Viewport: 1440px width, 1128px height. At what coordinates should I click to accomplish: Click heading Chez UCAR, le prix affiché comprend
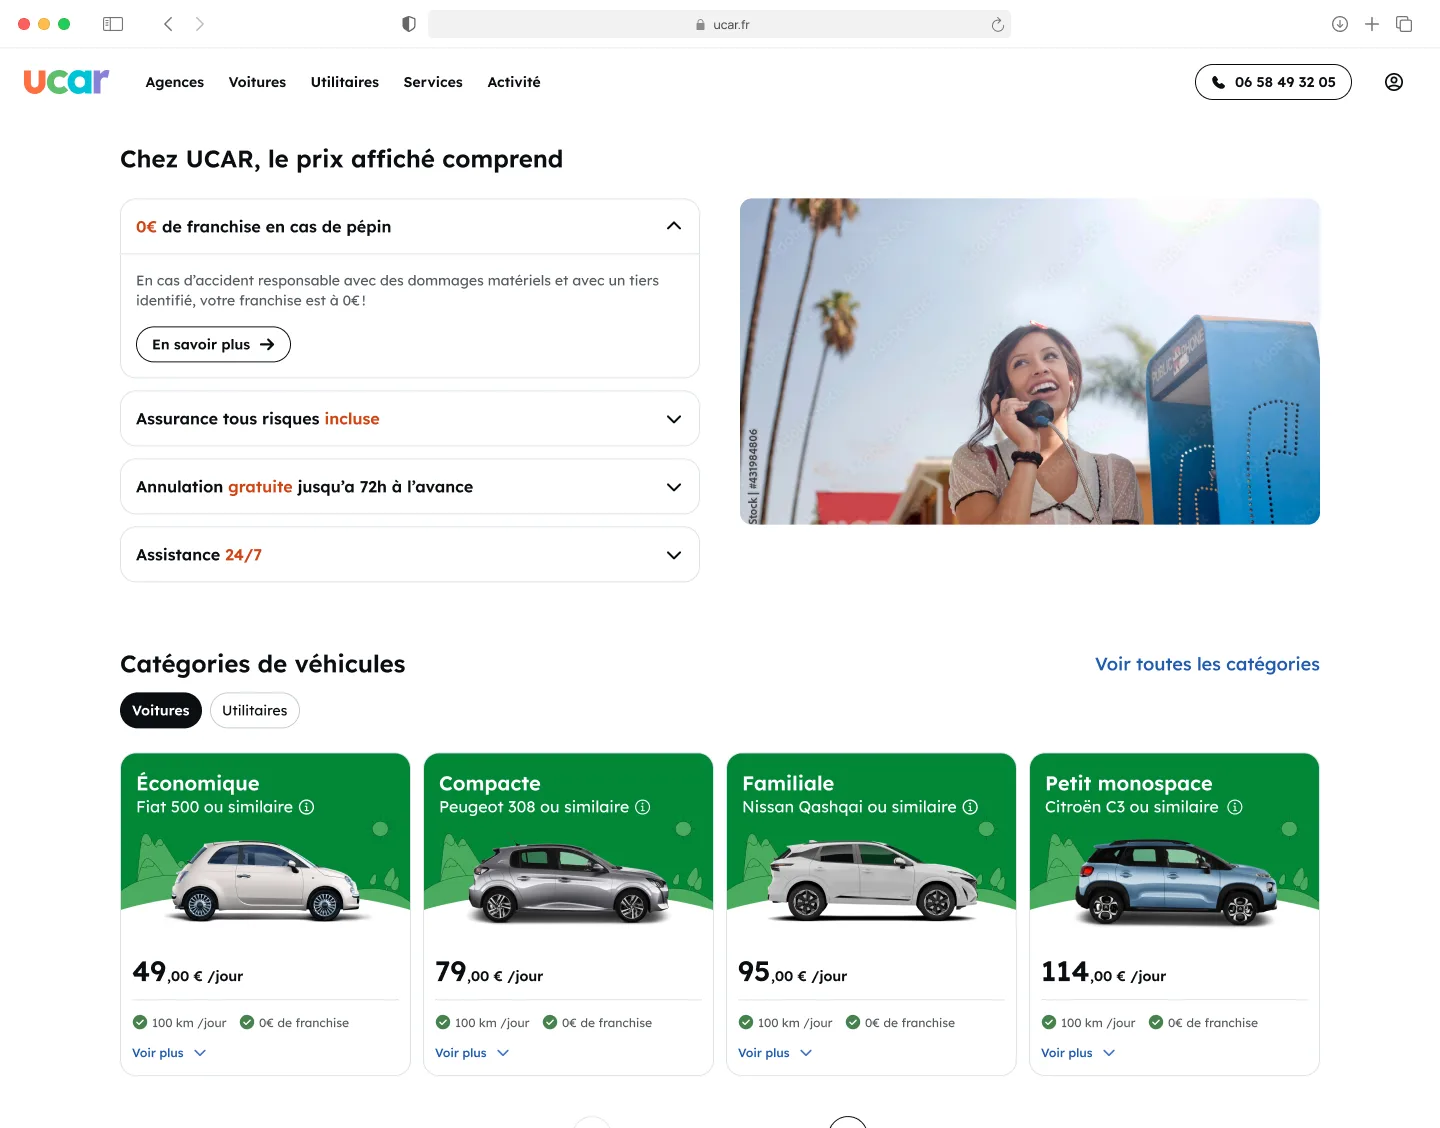(342, 160)
